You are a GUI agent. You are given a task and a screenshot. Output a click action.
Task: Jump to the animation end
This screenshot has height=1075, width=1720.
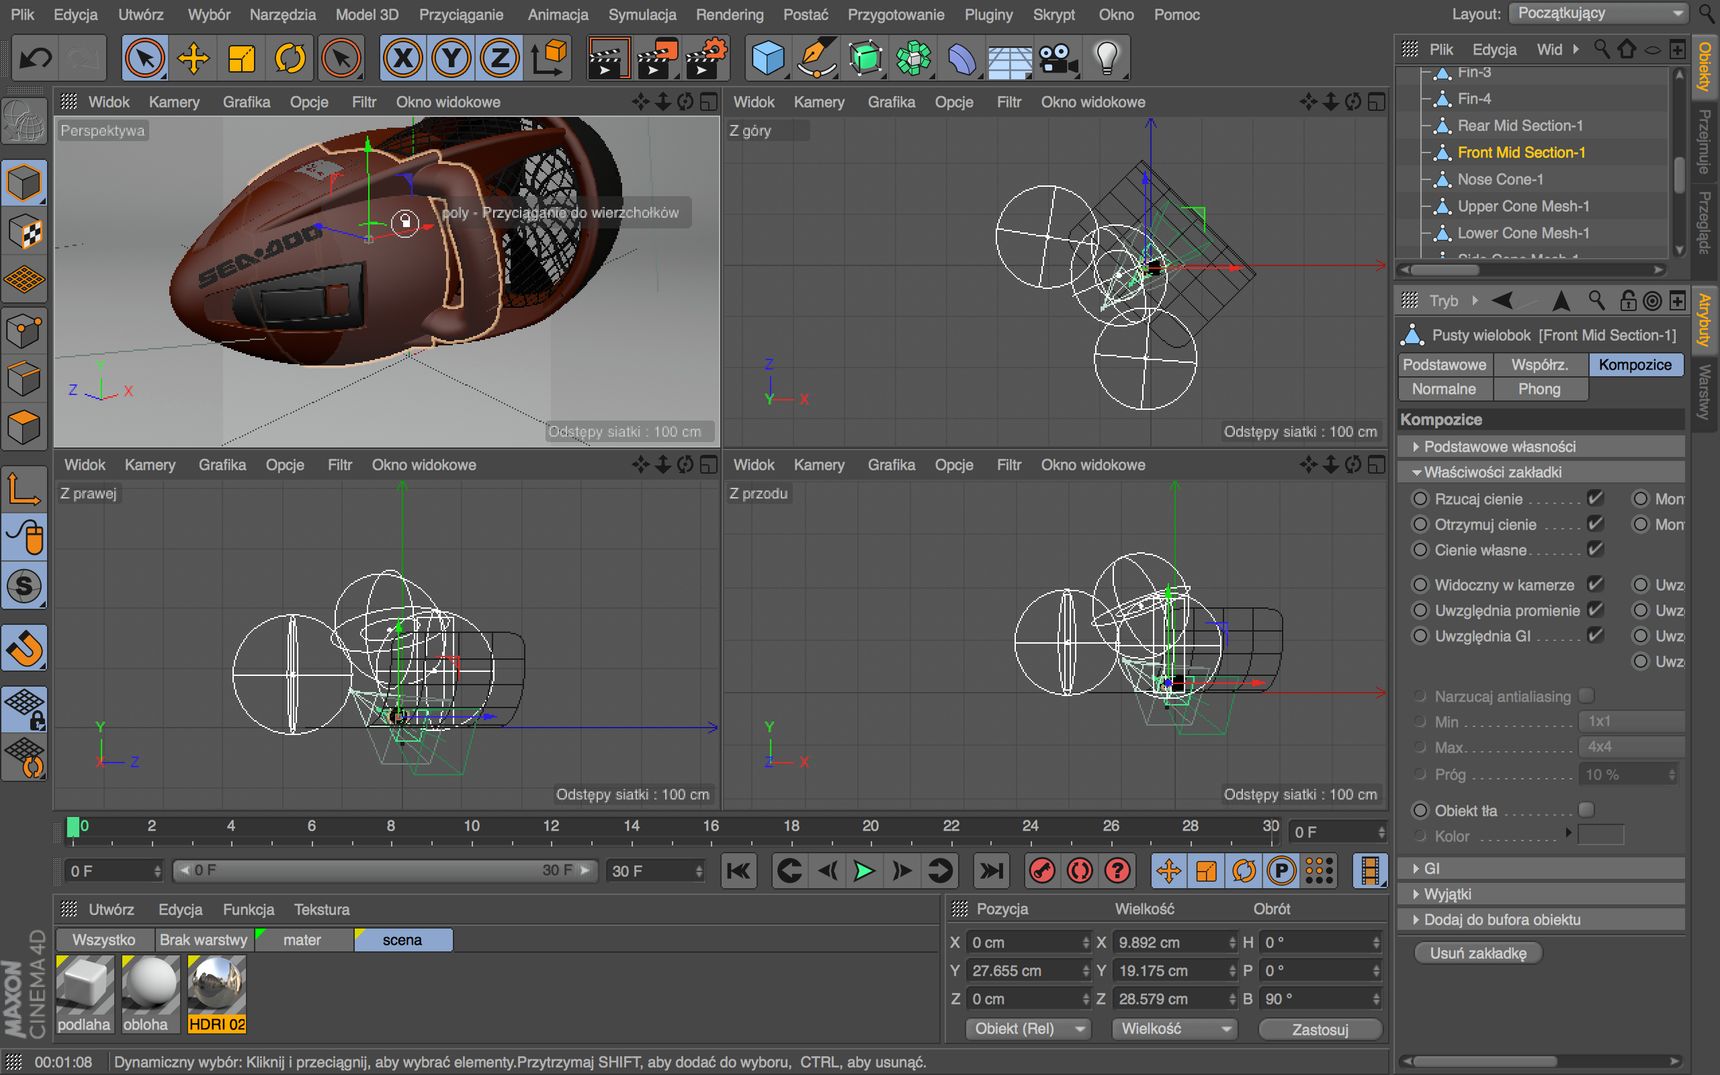(x=991, y=871)
